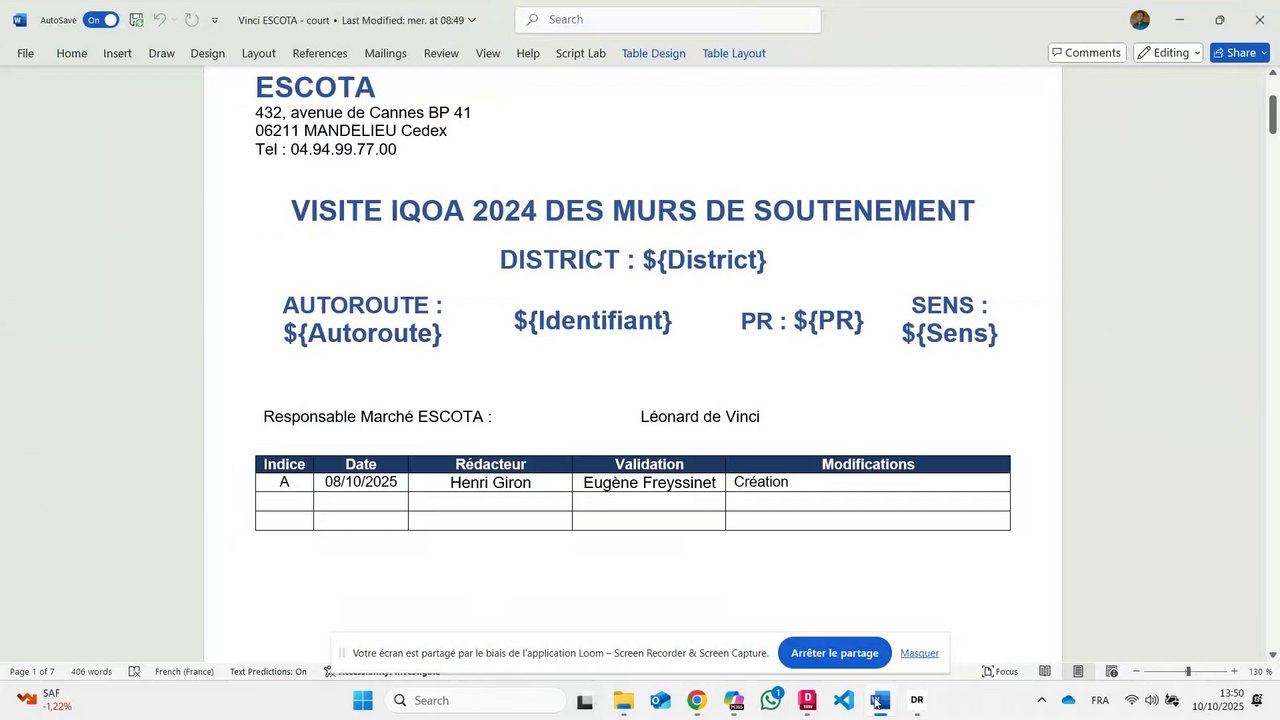Open the Windows Start menu
The height and width of the screenshot is (720, 1280).
click(x=363, y=700)
